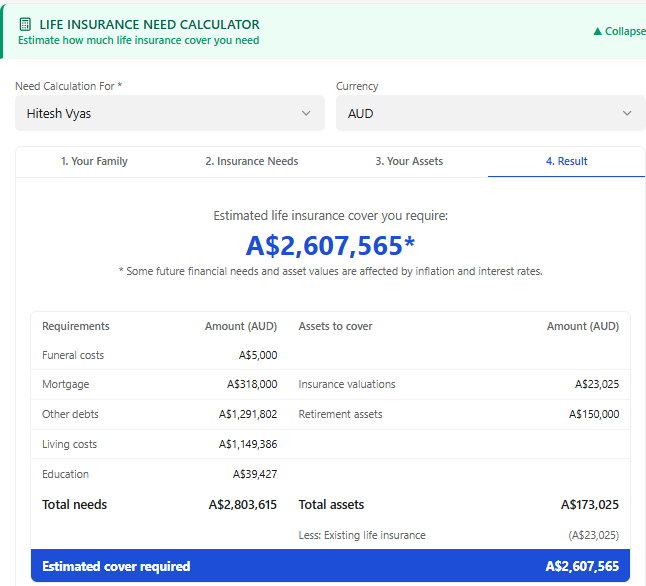
Task: Click the Living costs row label
Action: [70, 444]
